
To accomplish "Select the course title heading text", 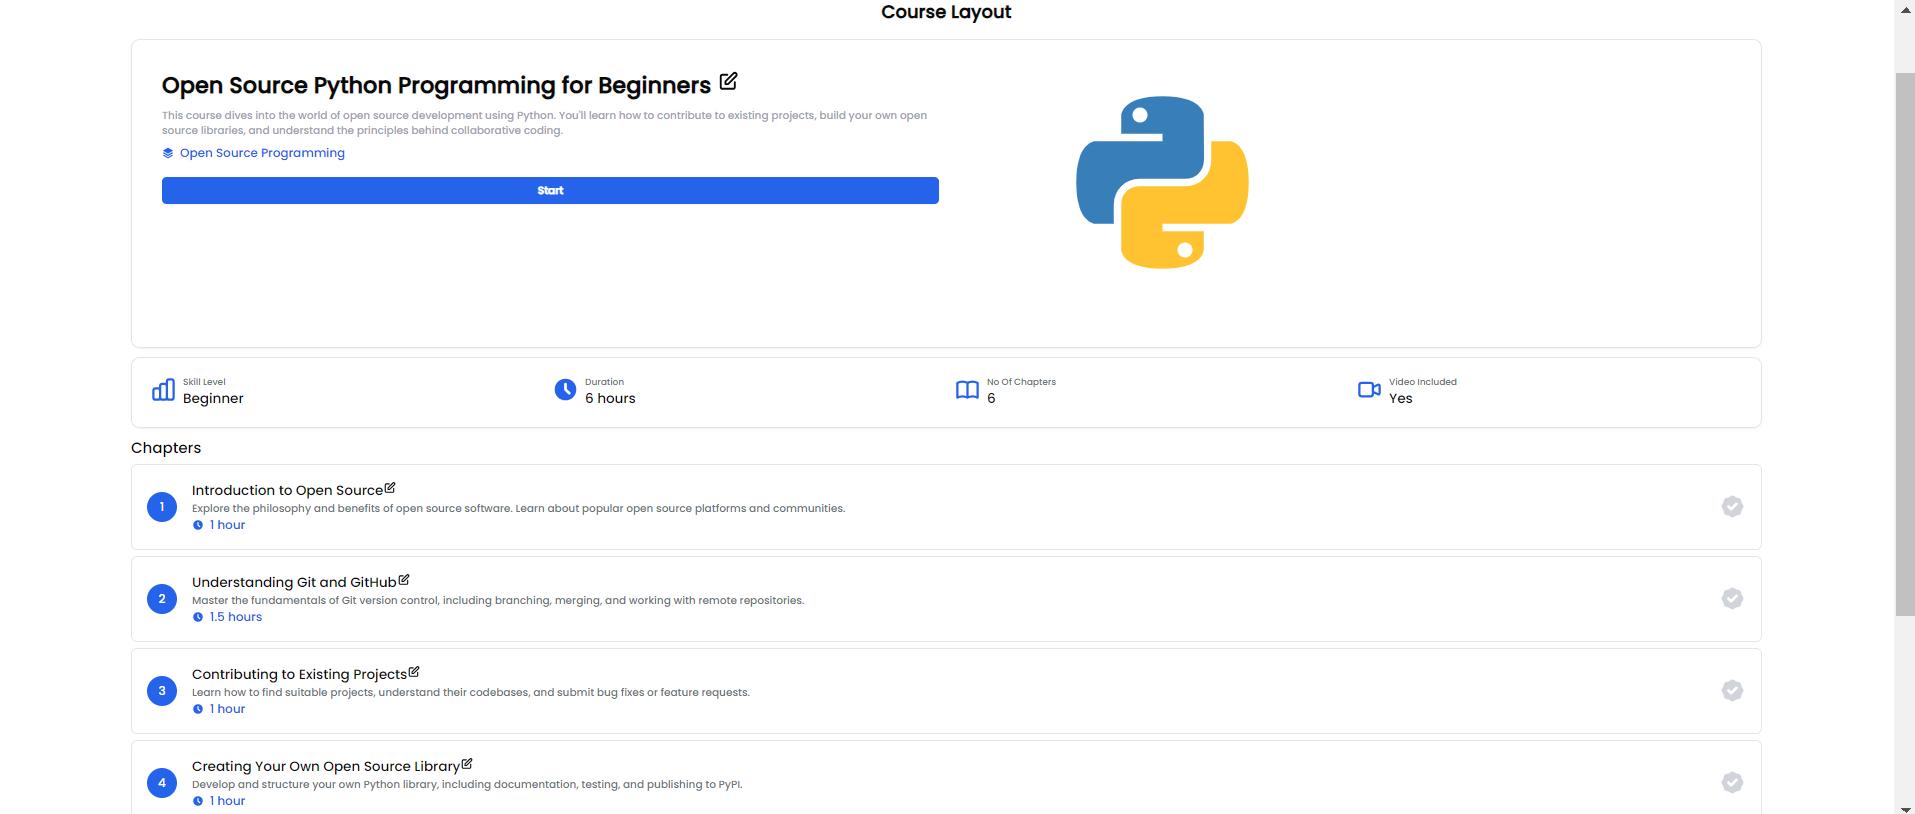I will (436, 86).
